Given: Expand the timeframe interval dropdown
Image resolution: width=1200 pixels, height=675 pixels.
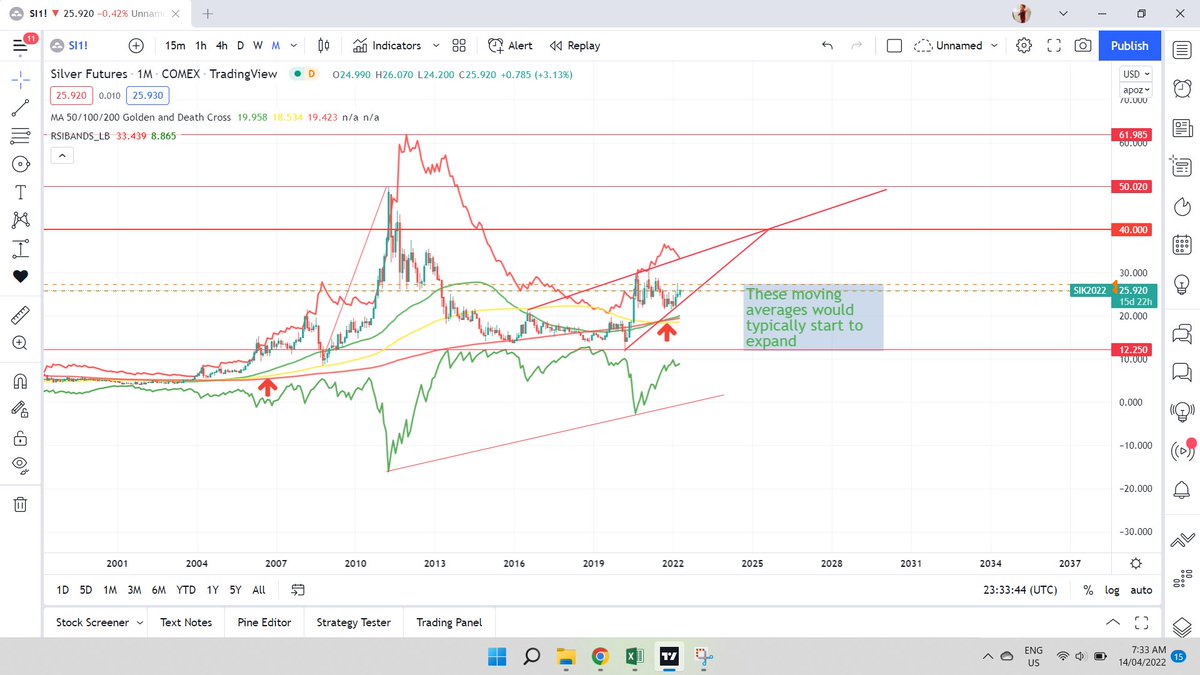Looking at the screenshot, I should coord(294,46).
